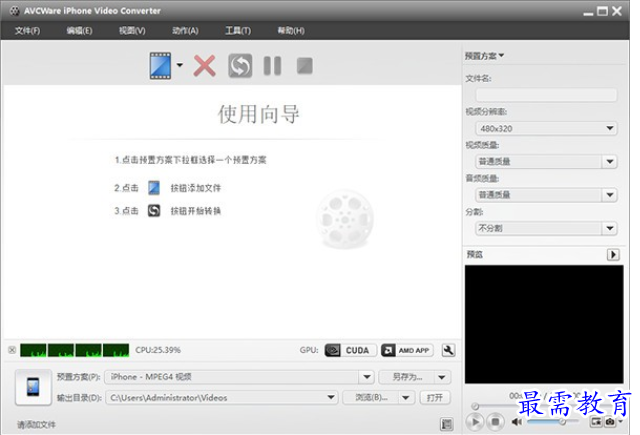Open the 工具(T) menu
Viewport: 640px width, 435px height.
coord(238,31)
